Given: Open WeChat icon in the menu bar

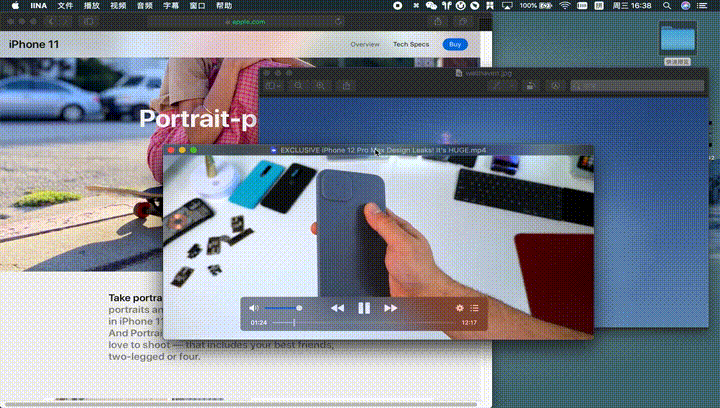Looking at the screenshot, I should click(431, 6).
